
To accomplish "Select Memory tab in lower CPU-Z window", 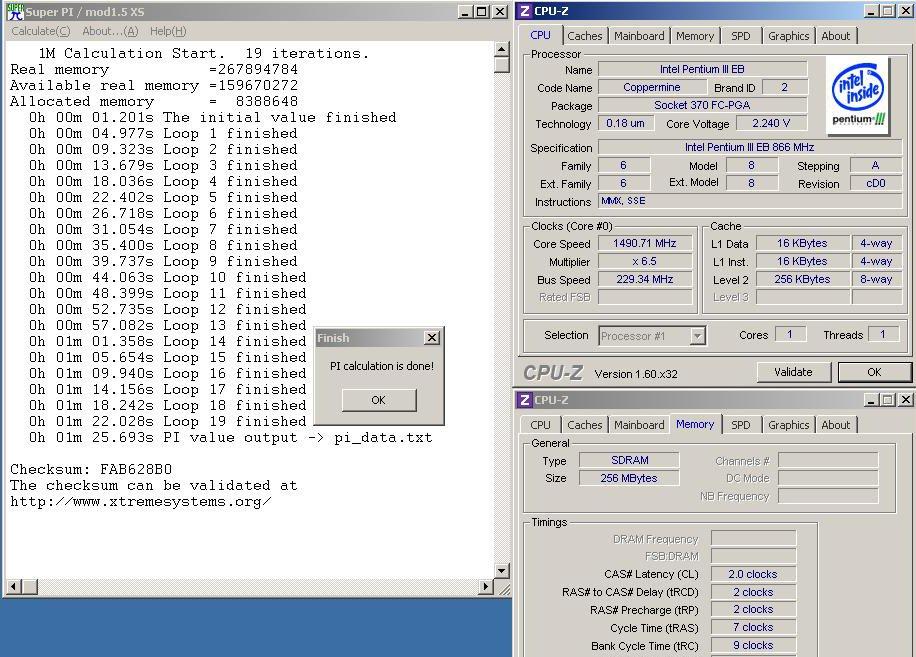I will click(x=695, y=424).
